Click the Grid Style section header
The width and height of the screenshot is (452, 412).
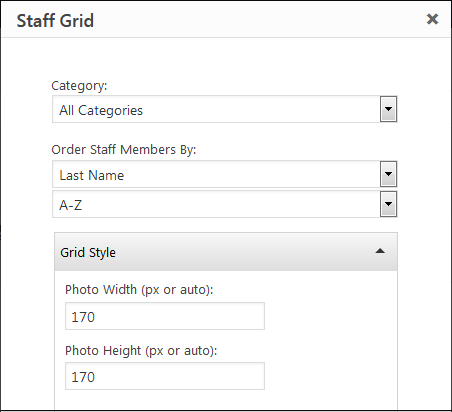[226, 252]
